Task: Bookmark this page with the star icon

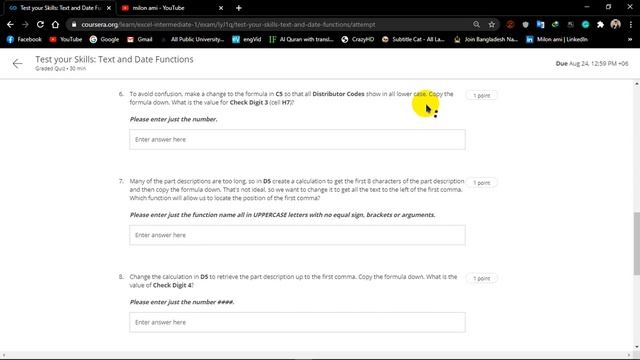Action: click(491, 24)
